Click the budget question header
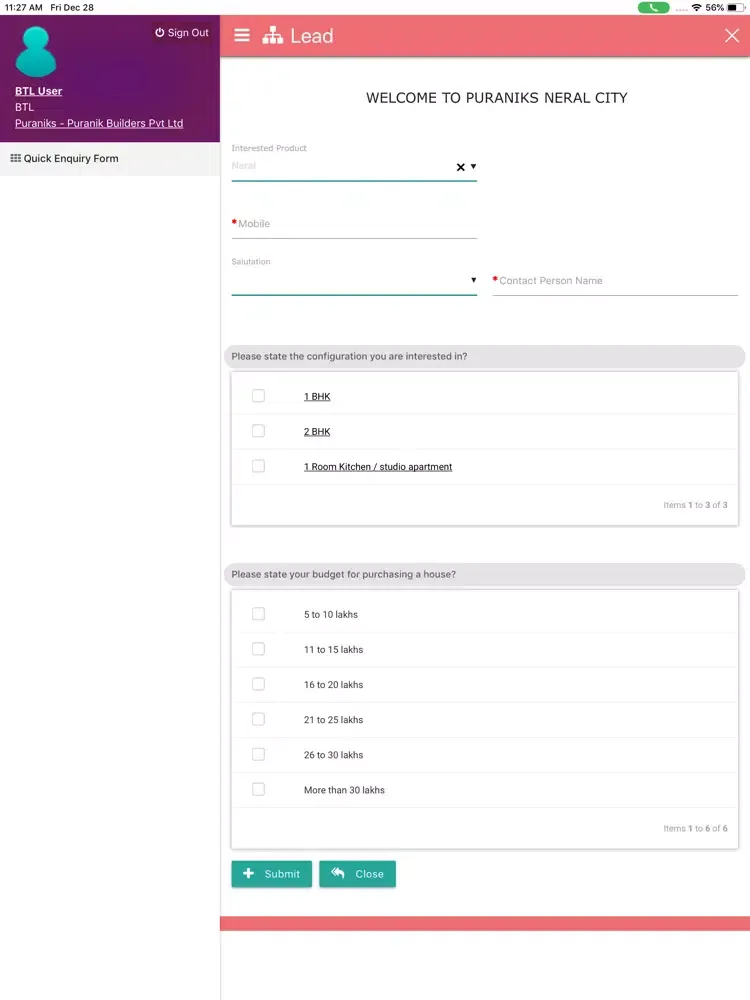The width and height of the screenshot is (750, 1000). coord(485,575)
